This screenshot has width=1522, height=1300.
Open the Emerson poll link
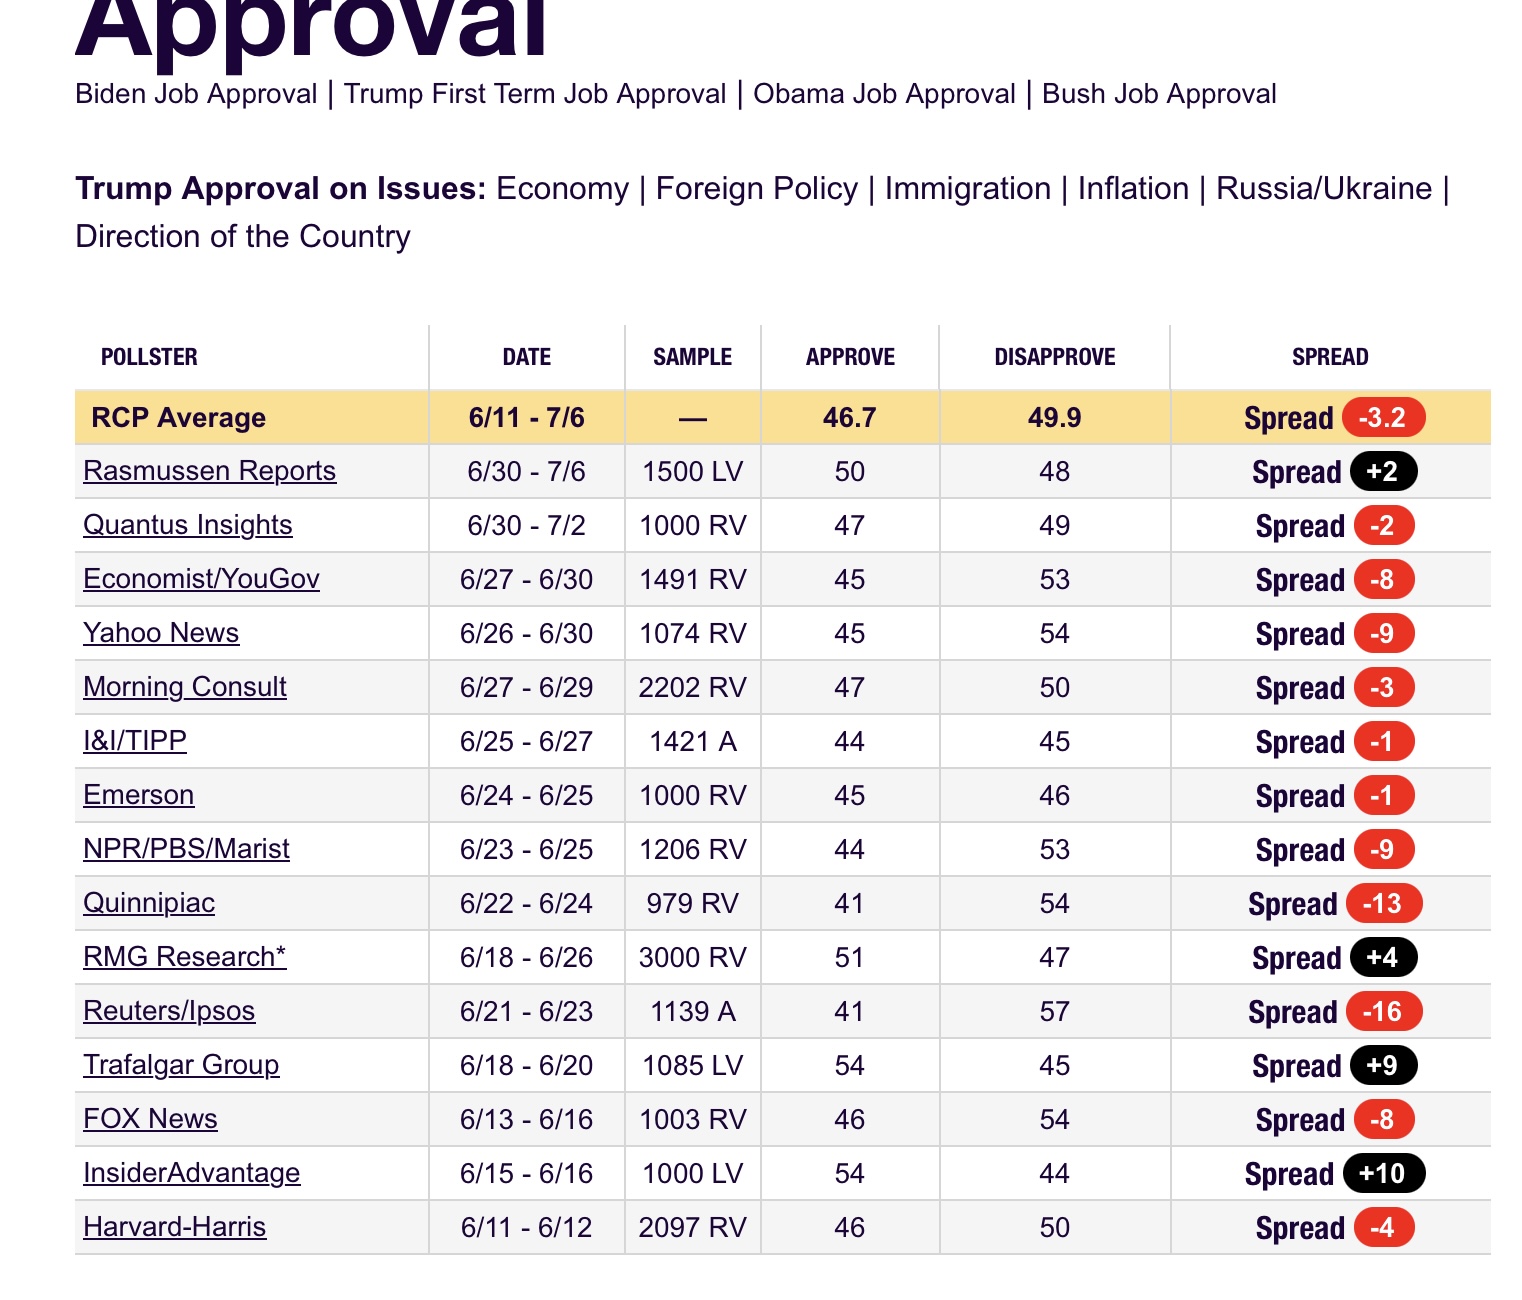(139, 795)
